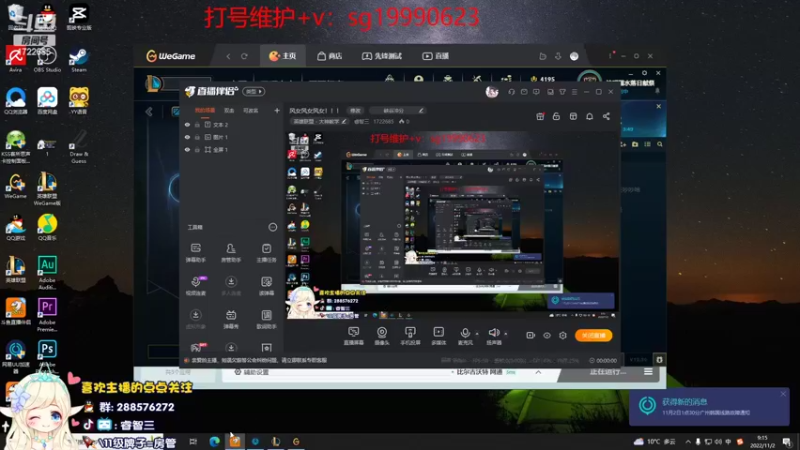Click the unlock icon in header
This screenshot has height=450, width=800.
click(556, 116)
